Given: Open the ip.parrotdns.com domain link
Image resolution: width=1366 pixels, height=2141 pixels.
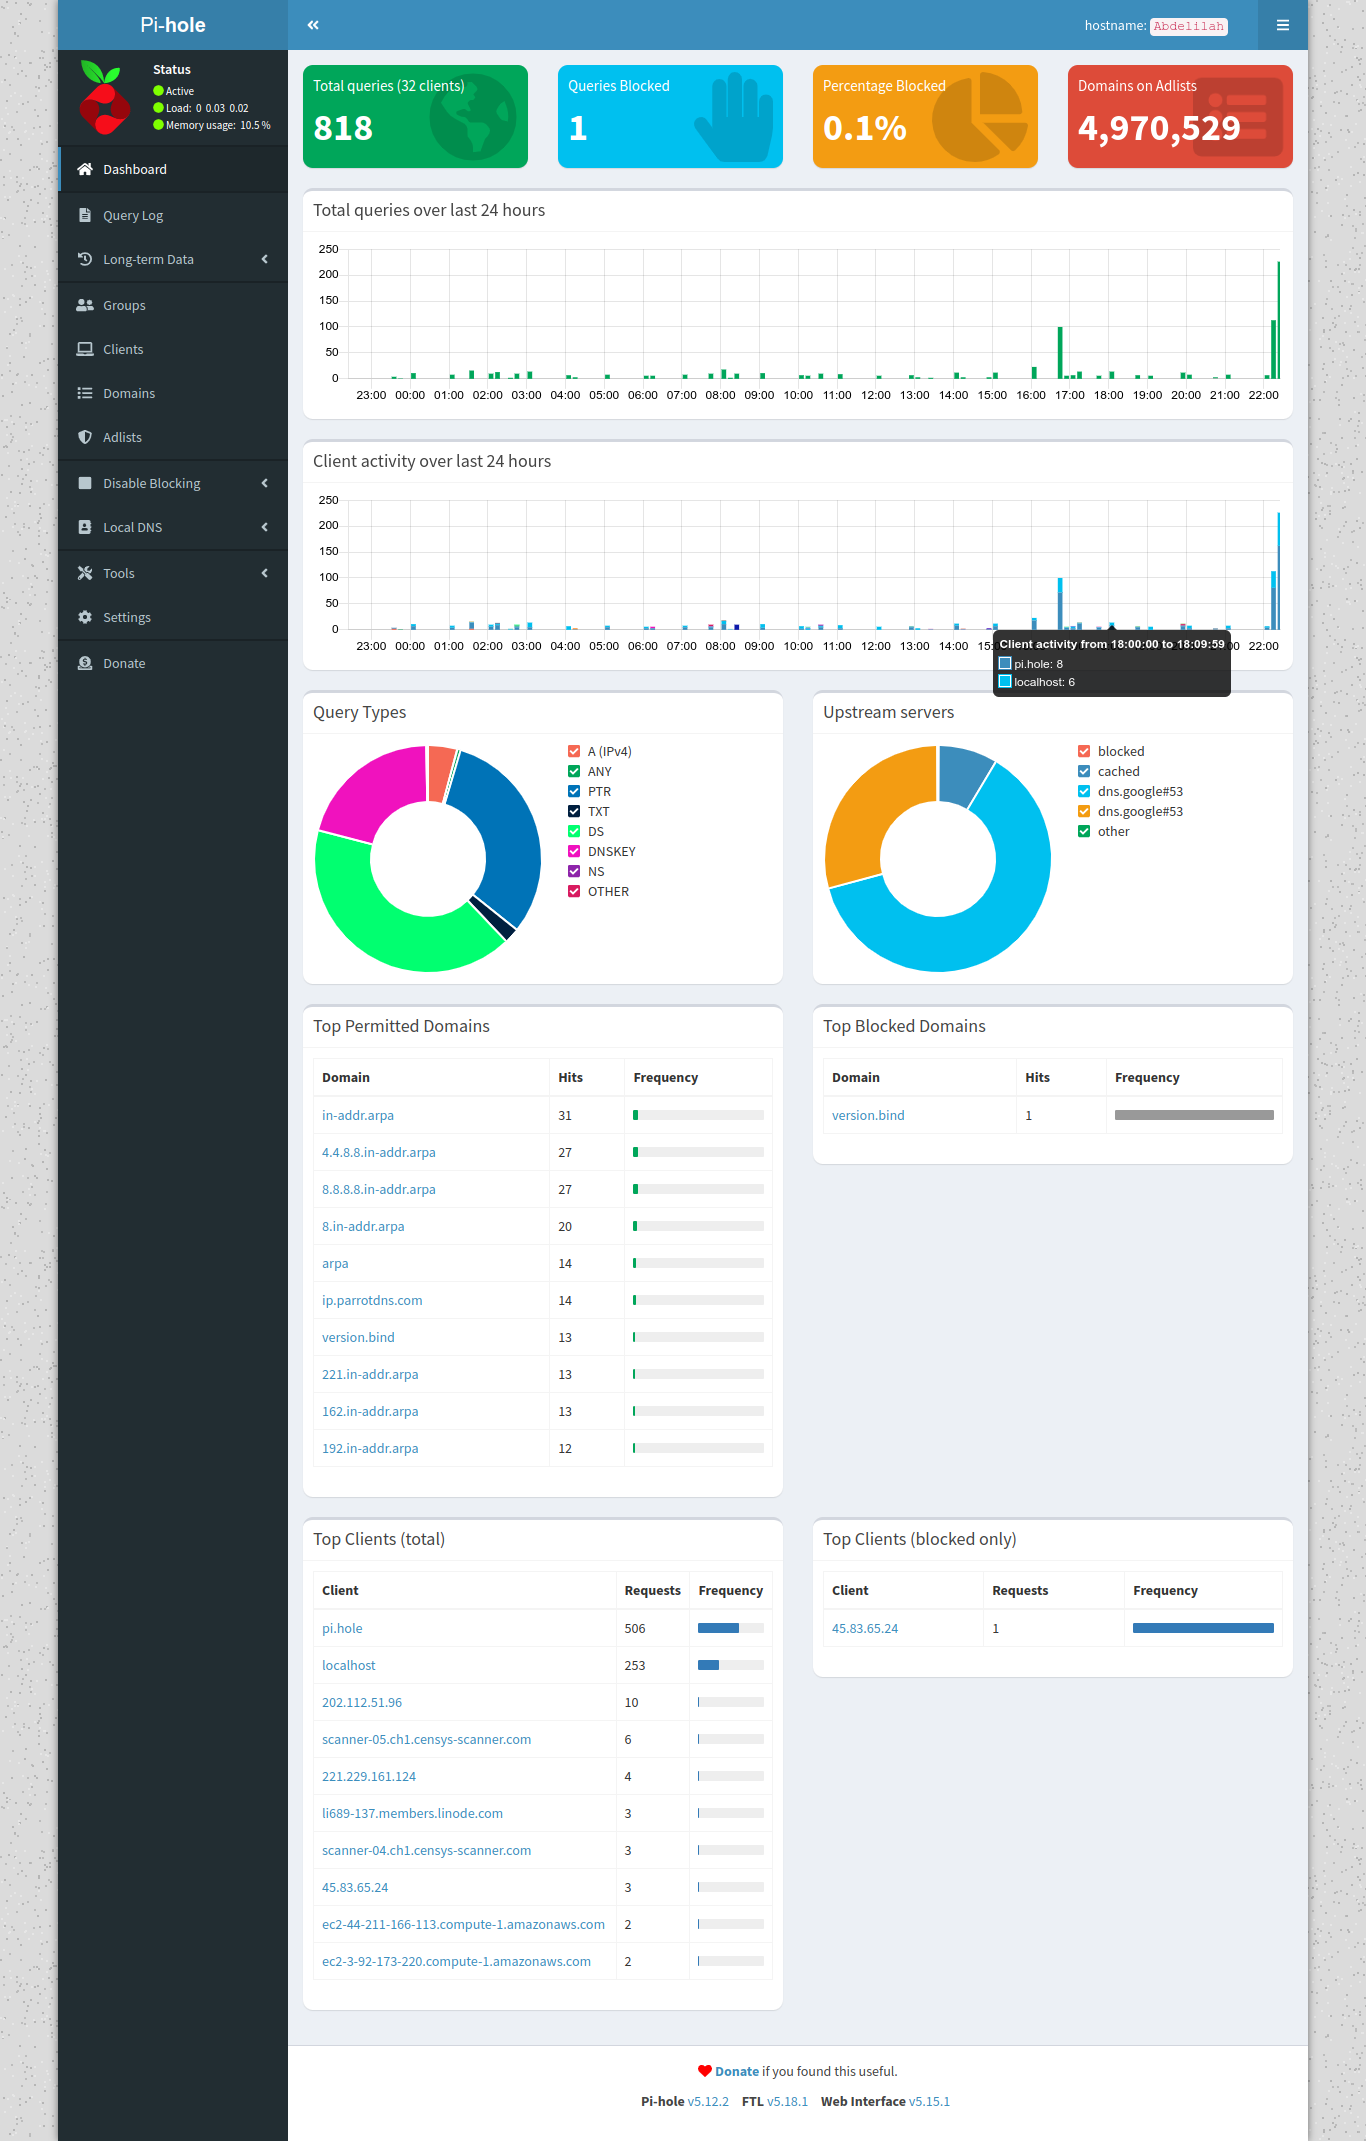Looking at the screenshot, I should 372,1300.
